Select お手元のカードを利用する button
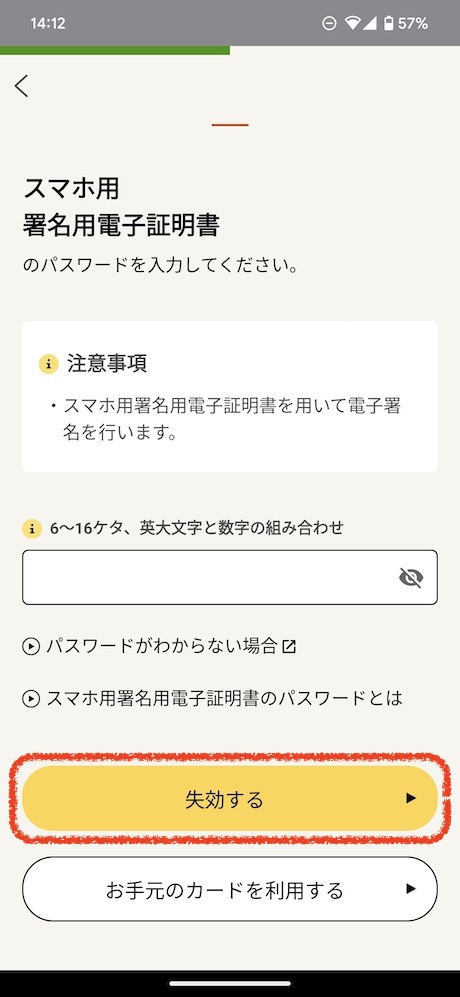The image size is (460, 997). 230,889
